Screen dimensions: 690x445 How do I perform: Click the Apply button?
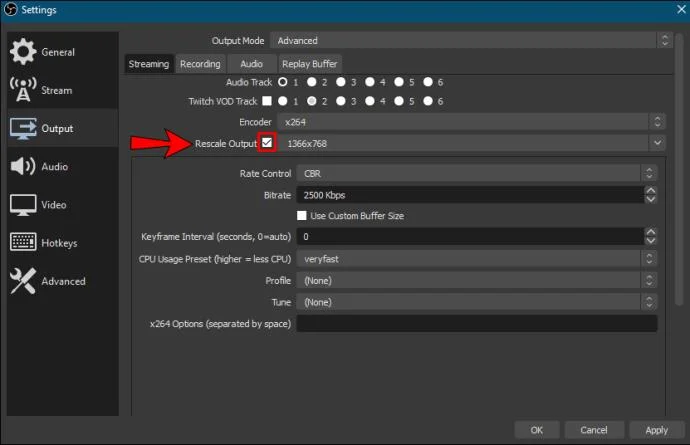pyautogui.click(x=657, y=430)
